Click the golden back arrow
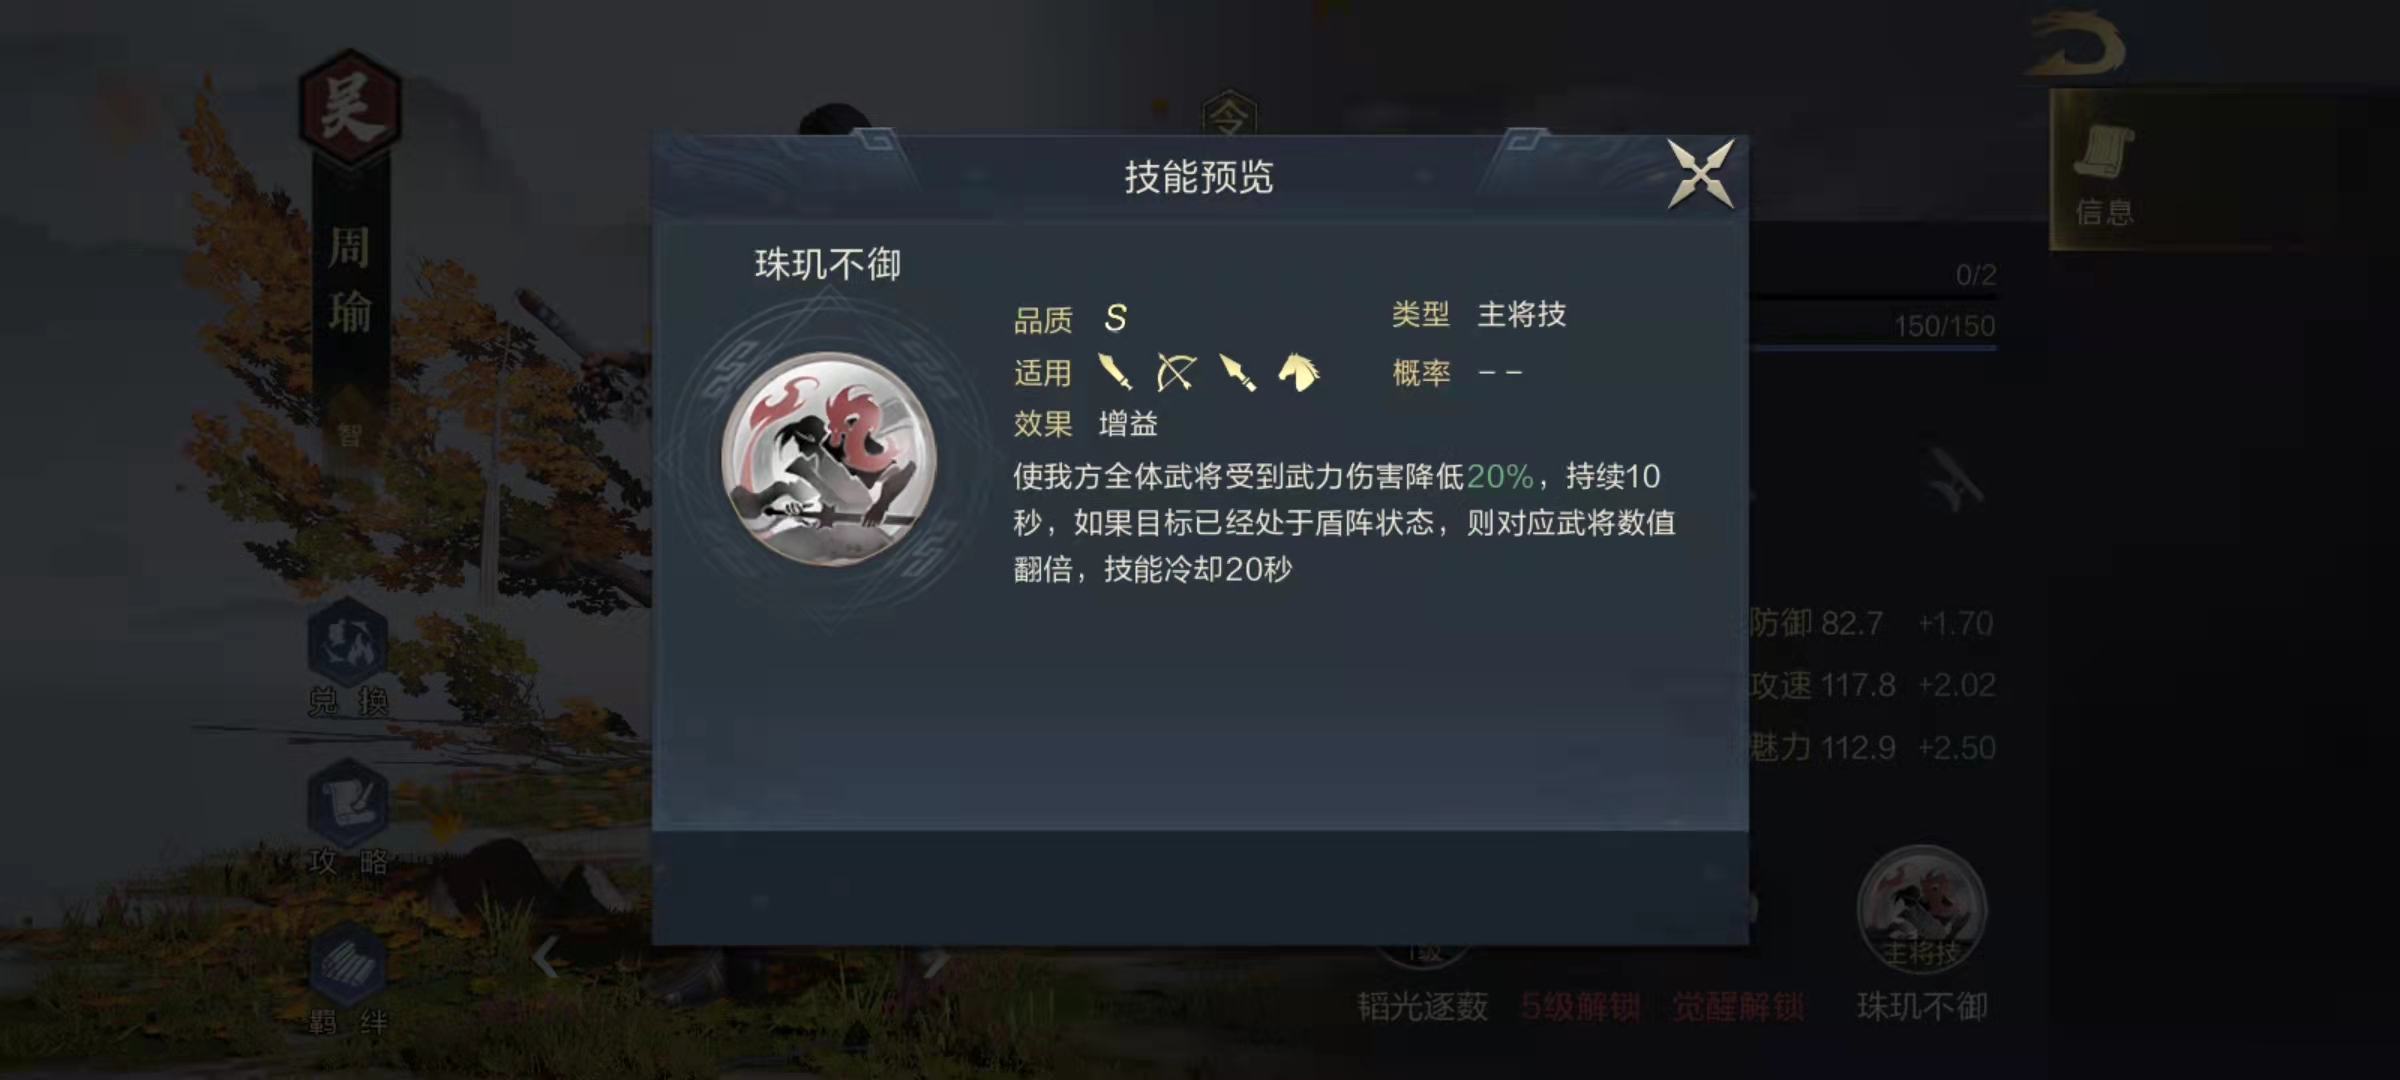The width and height of the screenshot is (2400, 1080). click(x=2076, y=45)
